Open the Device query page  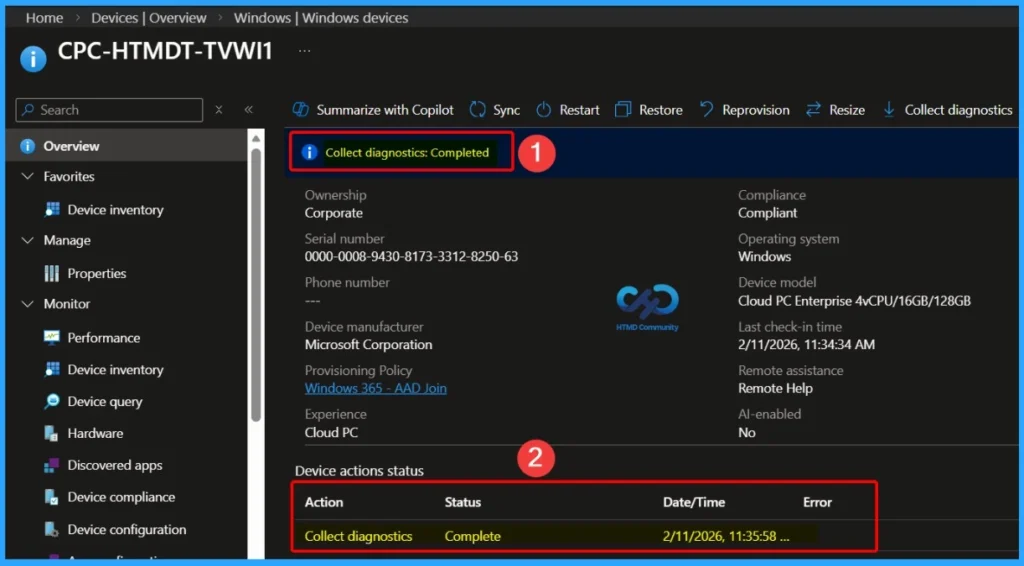(x=105, y=401)
